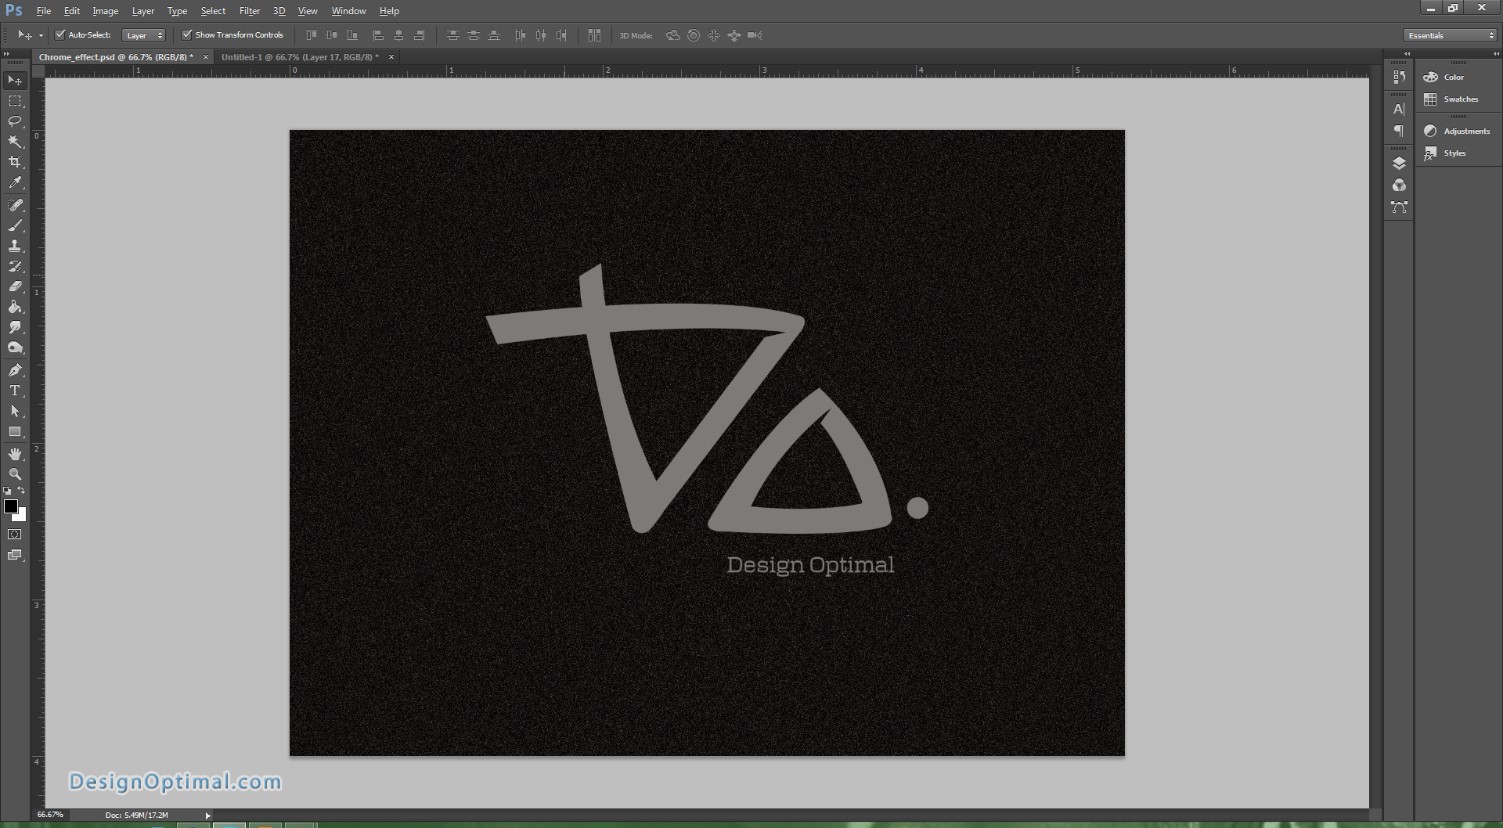Change screen mode button in toolbox
This screenshot has height=828, width=1503.
[15, 556]
